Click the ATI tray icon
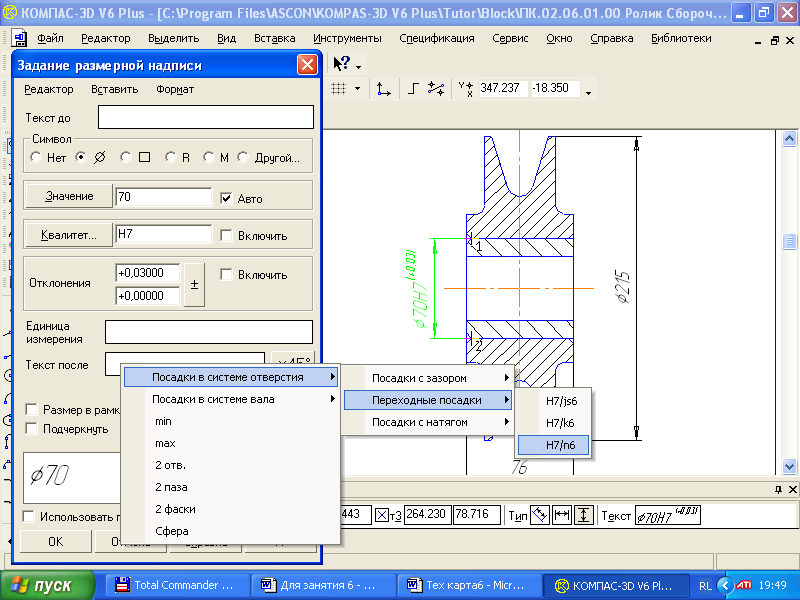The width and height of the screenshot is (800, 600). click(743, 585)
